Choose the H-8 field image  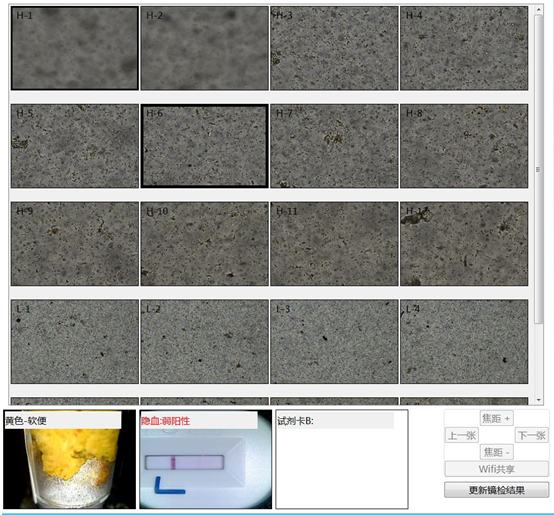tap(464, 146)
